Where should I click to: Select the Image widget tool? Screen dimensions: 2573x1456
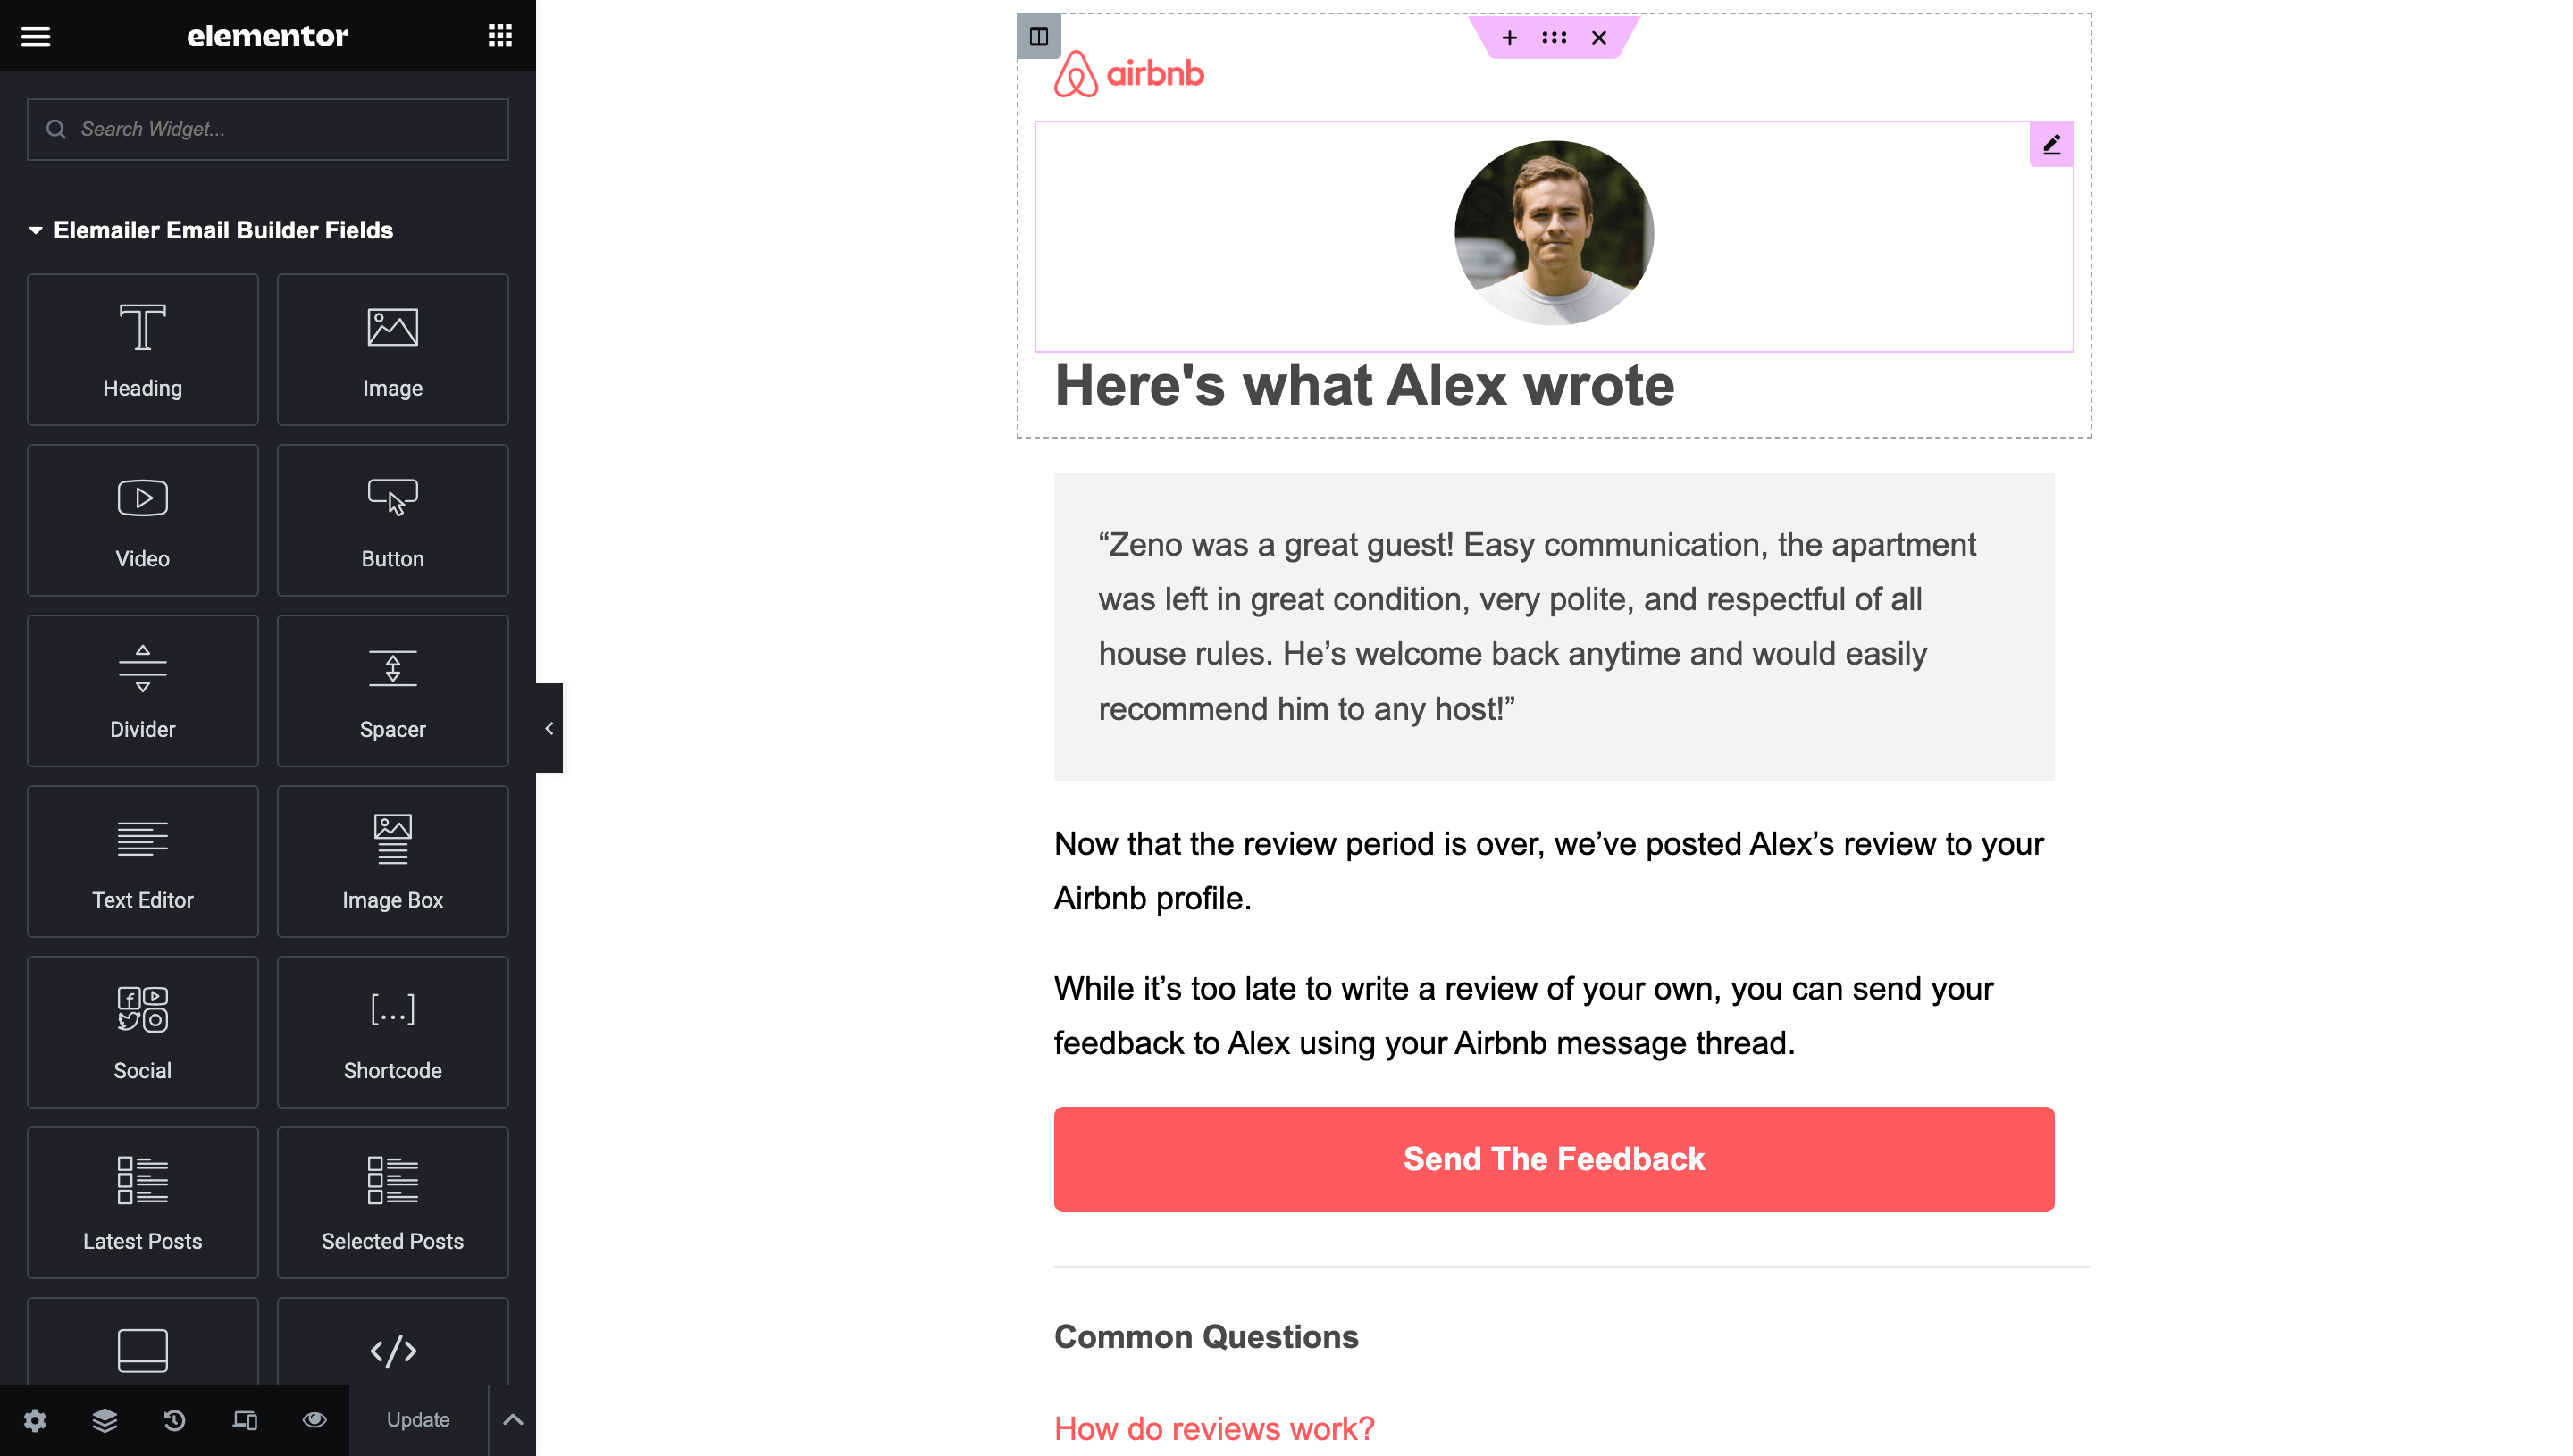[x=390, y=348]
